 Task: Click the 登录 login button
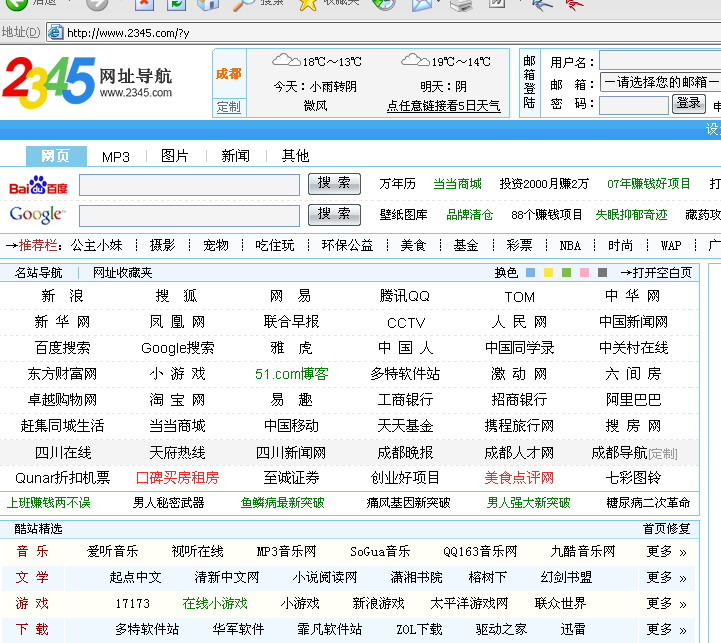pos(688,104)
